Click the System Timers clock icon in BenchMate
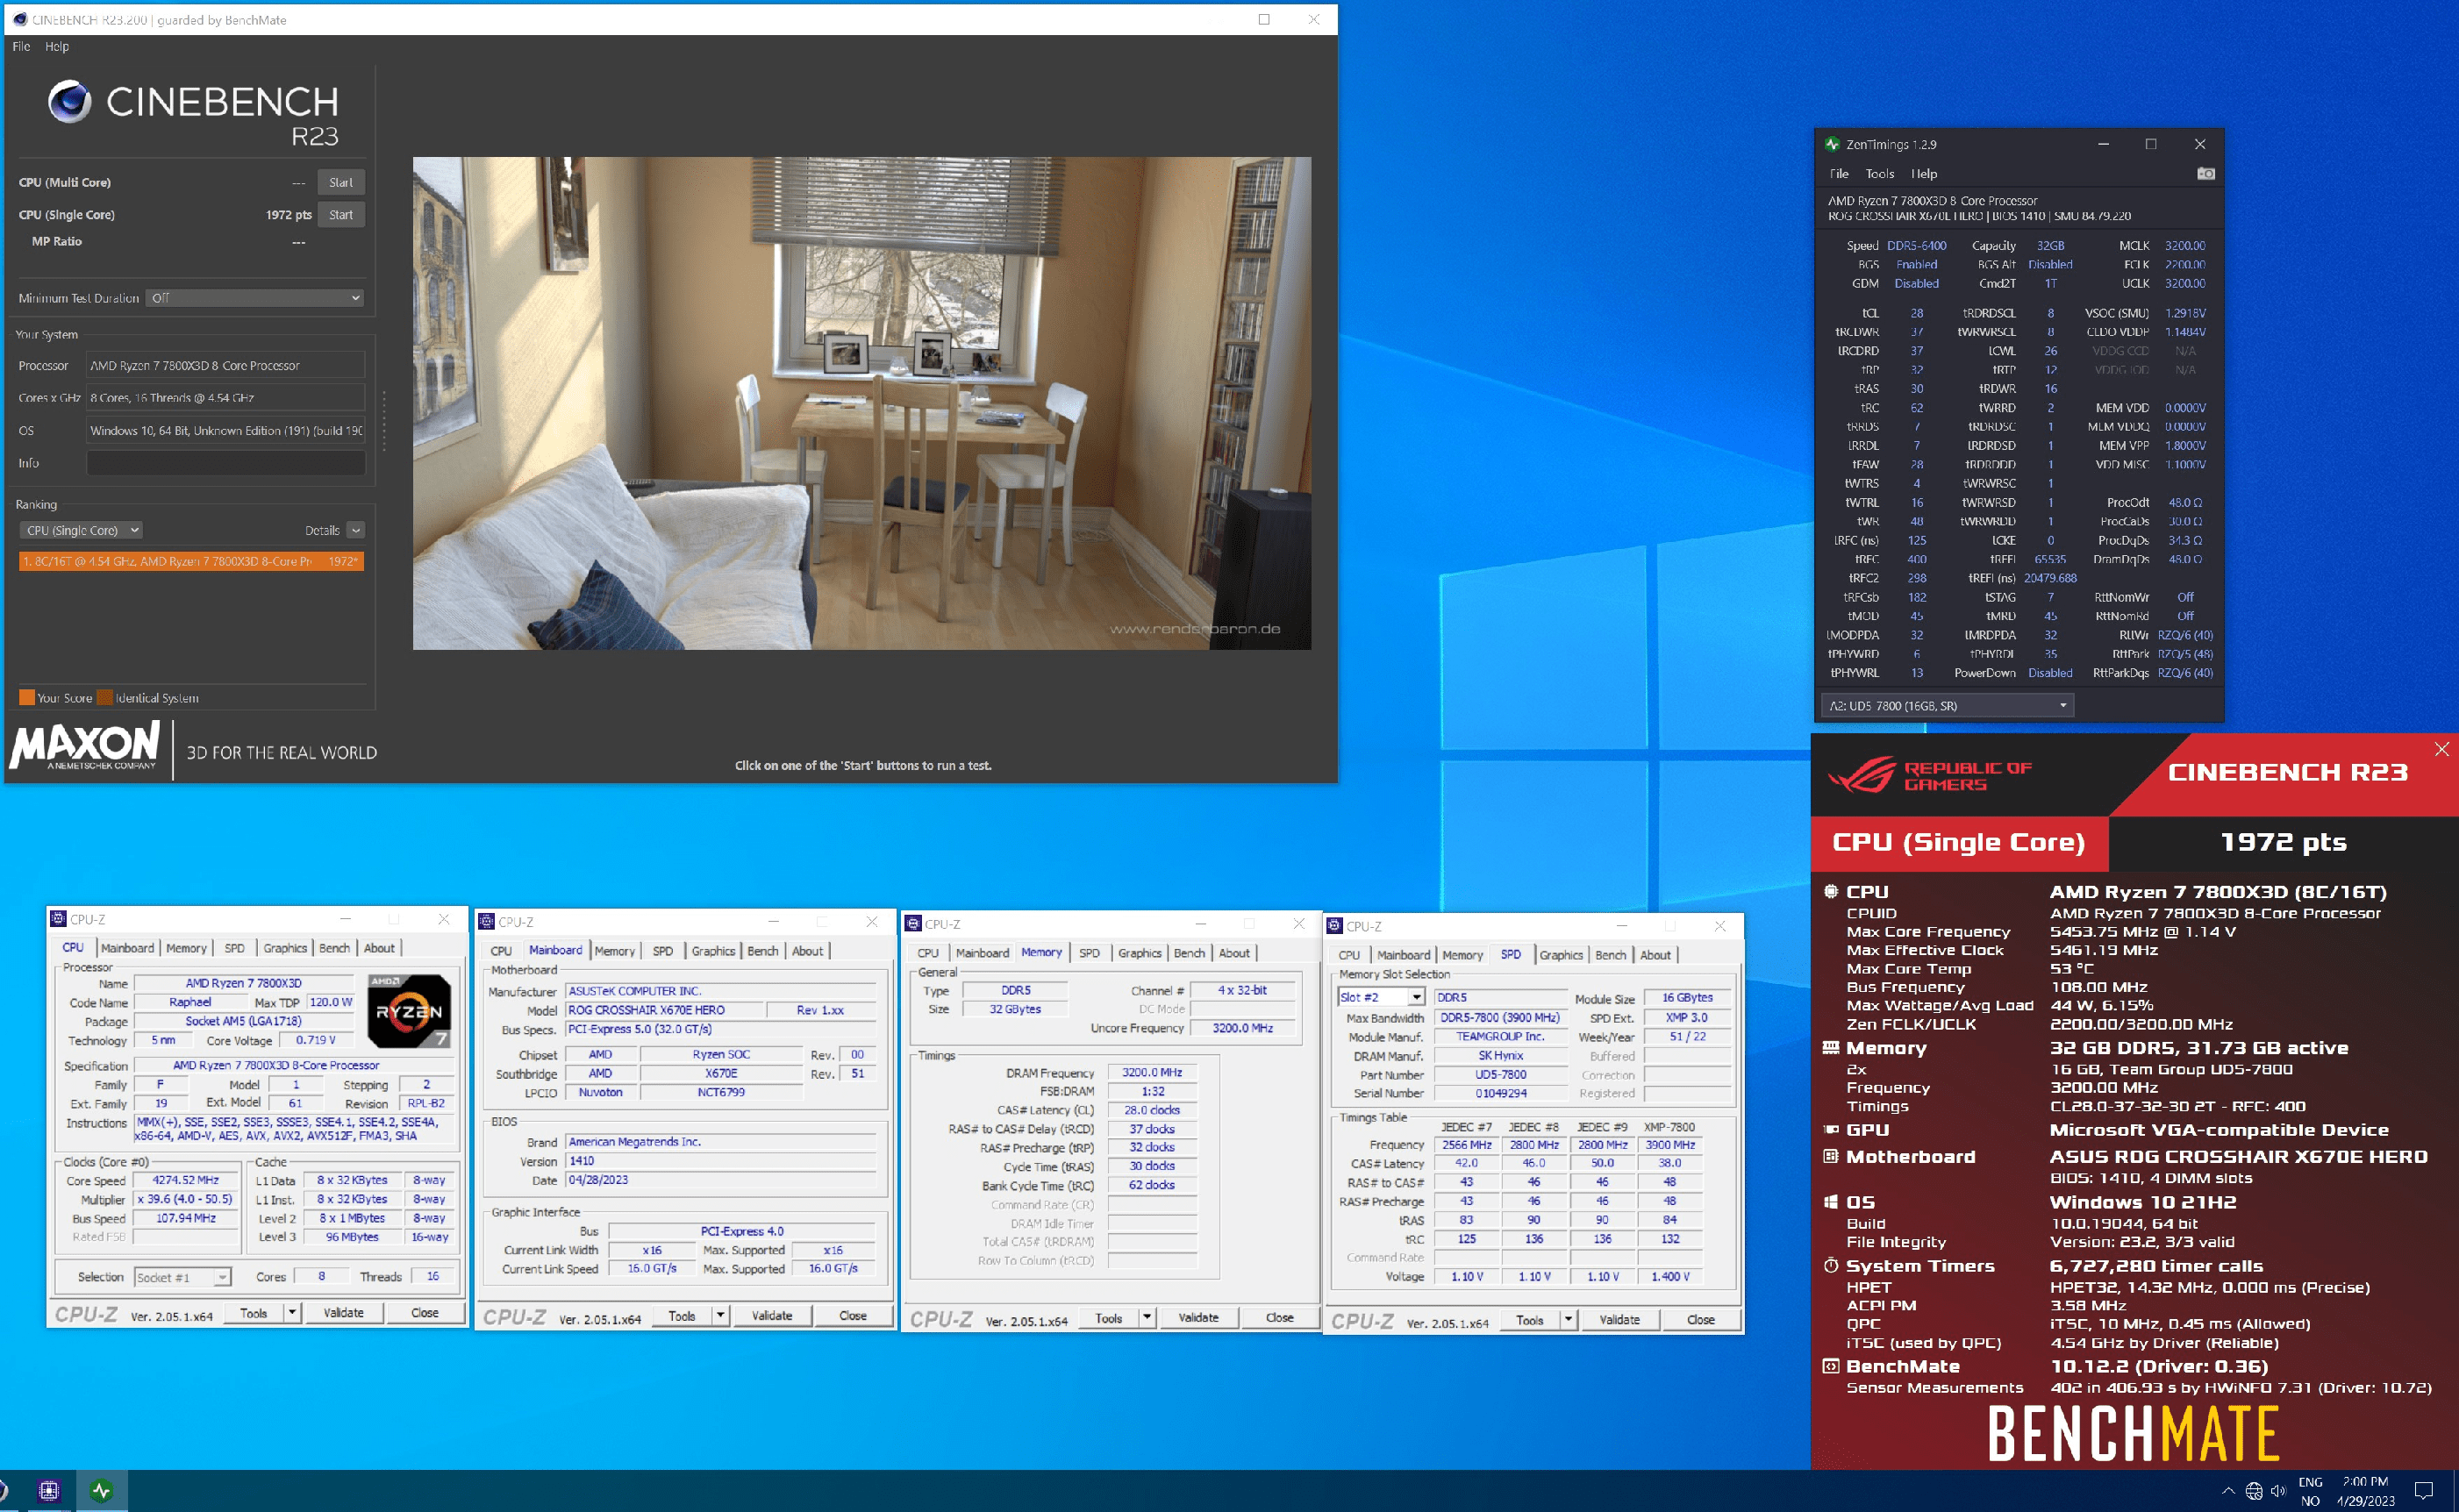 click(x=1831, y=1265)
